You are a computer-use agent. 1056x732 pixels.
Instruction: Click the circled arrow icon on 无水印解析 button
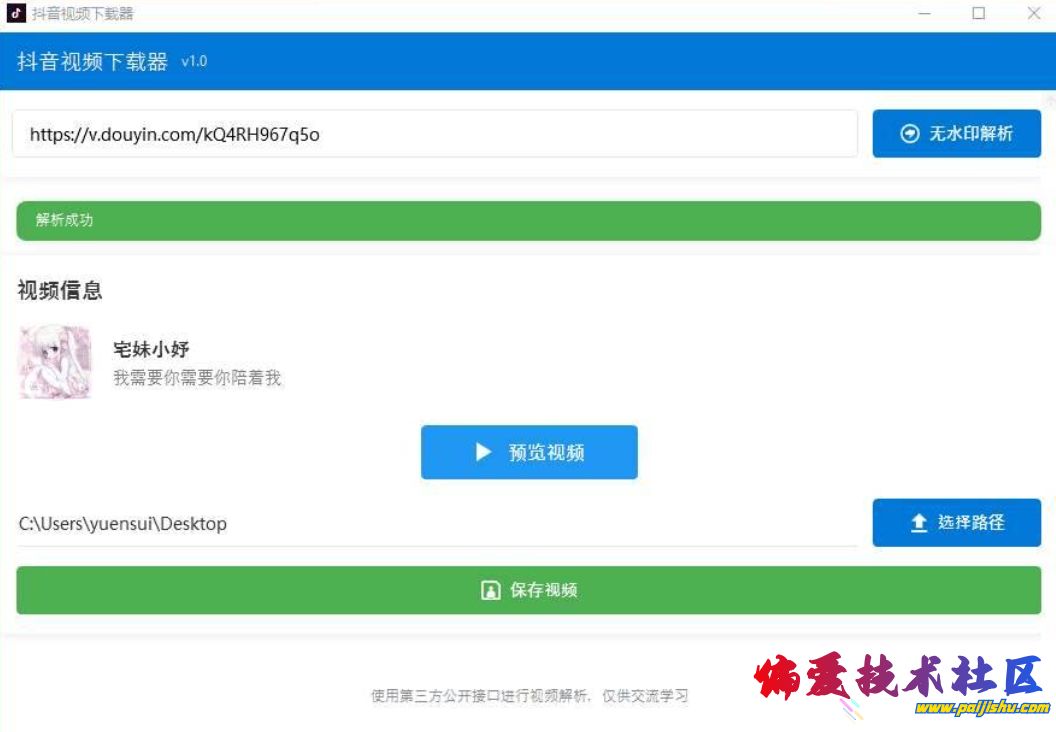coord(909,133)
